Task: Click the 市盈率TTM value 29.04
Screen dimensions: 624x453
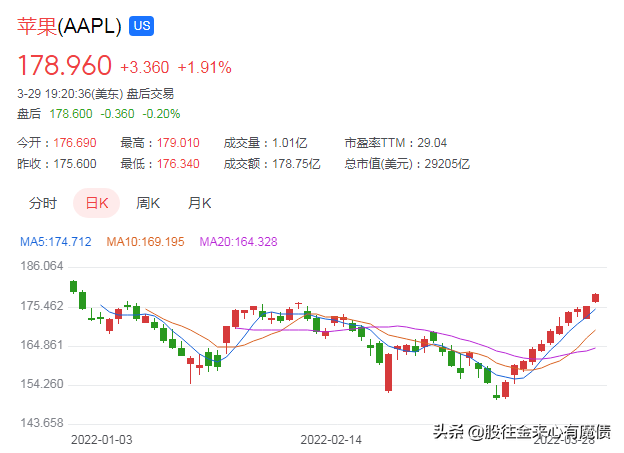Action: click(x=432, y=143)
